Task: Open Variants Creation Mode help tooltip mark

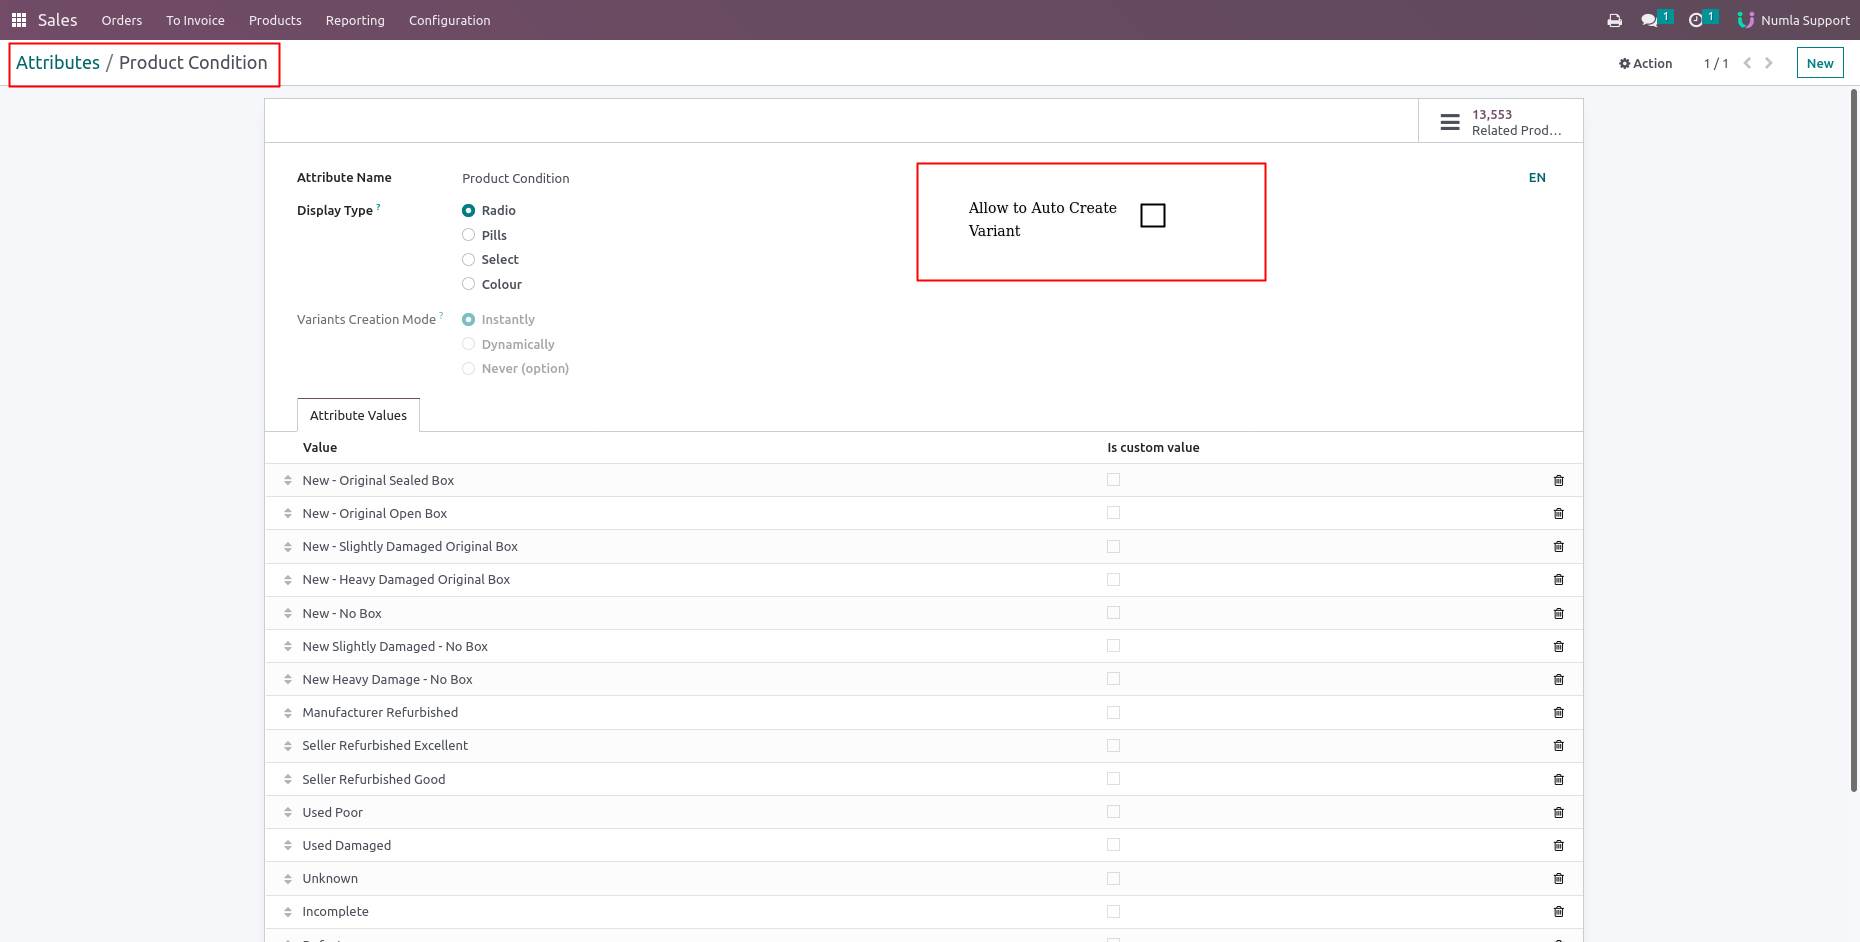Action: pos(441,316)
